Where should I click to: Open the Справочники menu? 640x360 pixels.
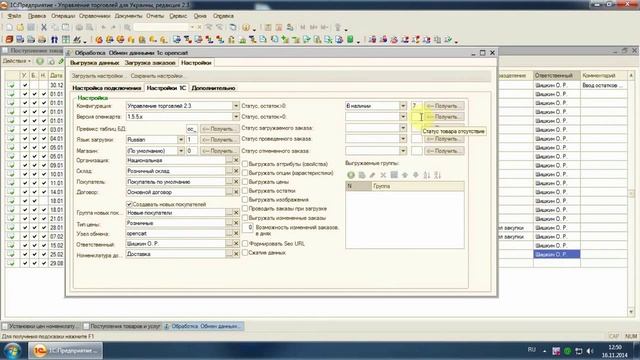[x=95, y=16]
